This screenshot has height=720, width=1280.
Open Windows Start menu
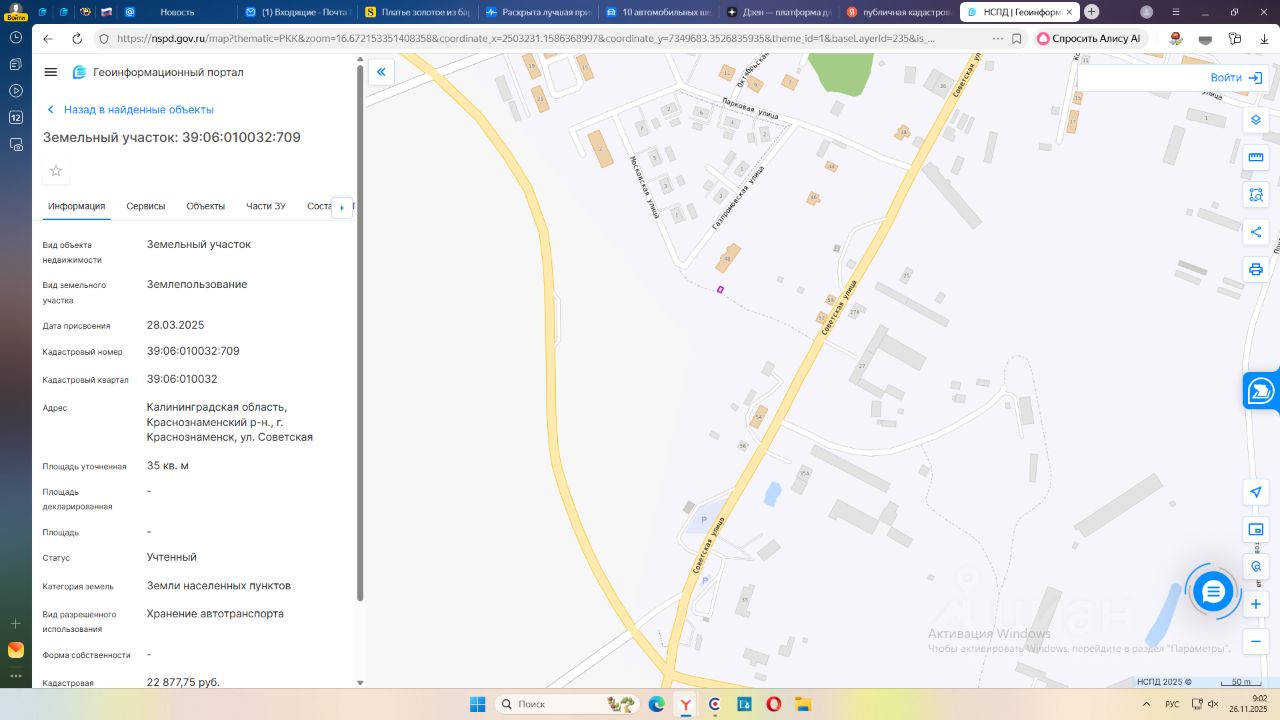point(477,704)
